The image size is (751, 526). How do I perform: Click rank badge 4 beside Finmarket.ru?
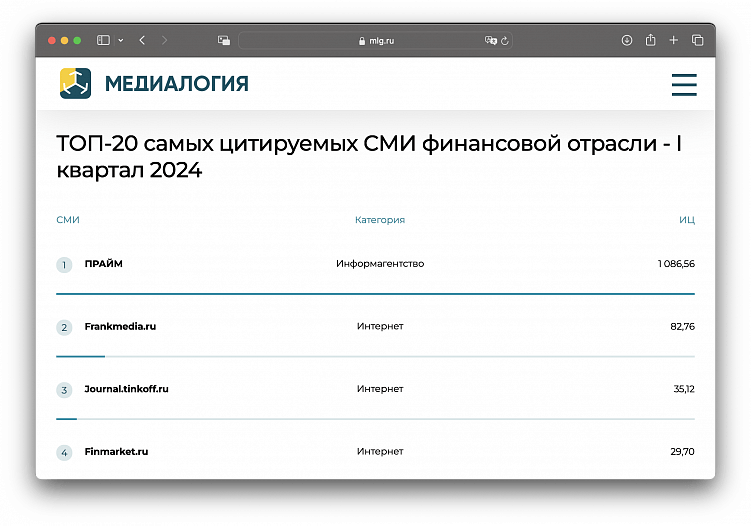[64, 453]
